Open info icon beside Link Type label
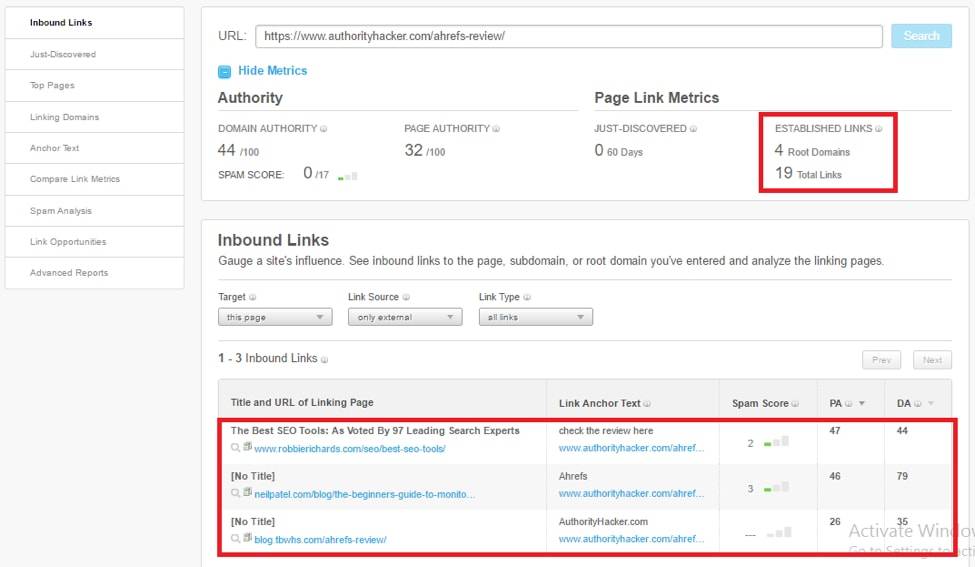 pyautogui.click(x=527, y=297)
